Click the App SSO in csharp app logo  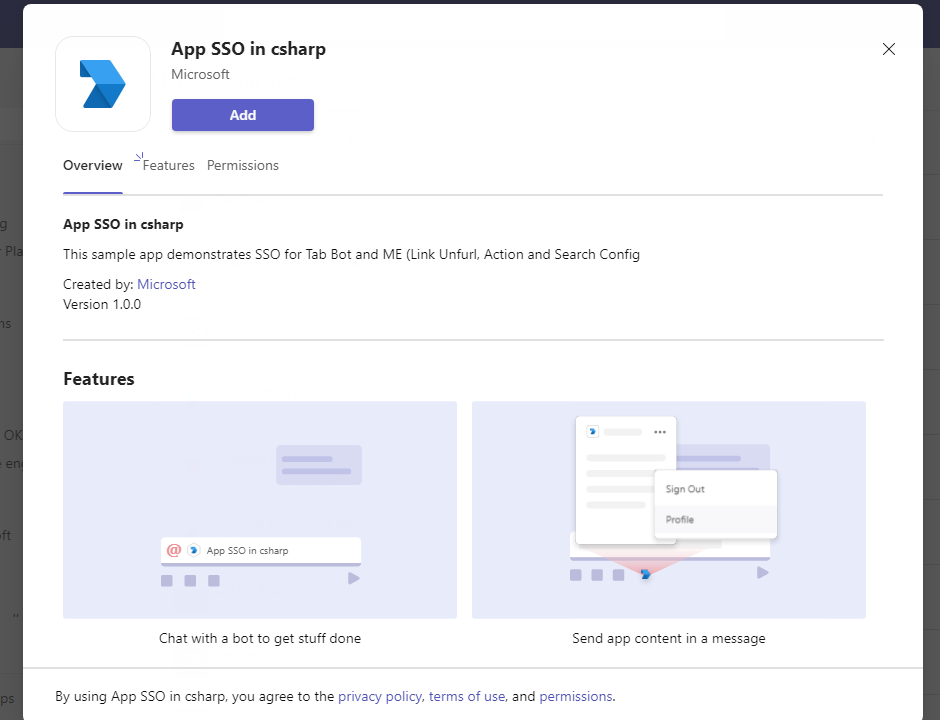click(102, 83)
